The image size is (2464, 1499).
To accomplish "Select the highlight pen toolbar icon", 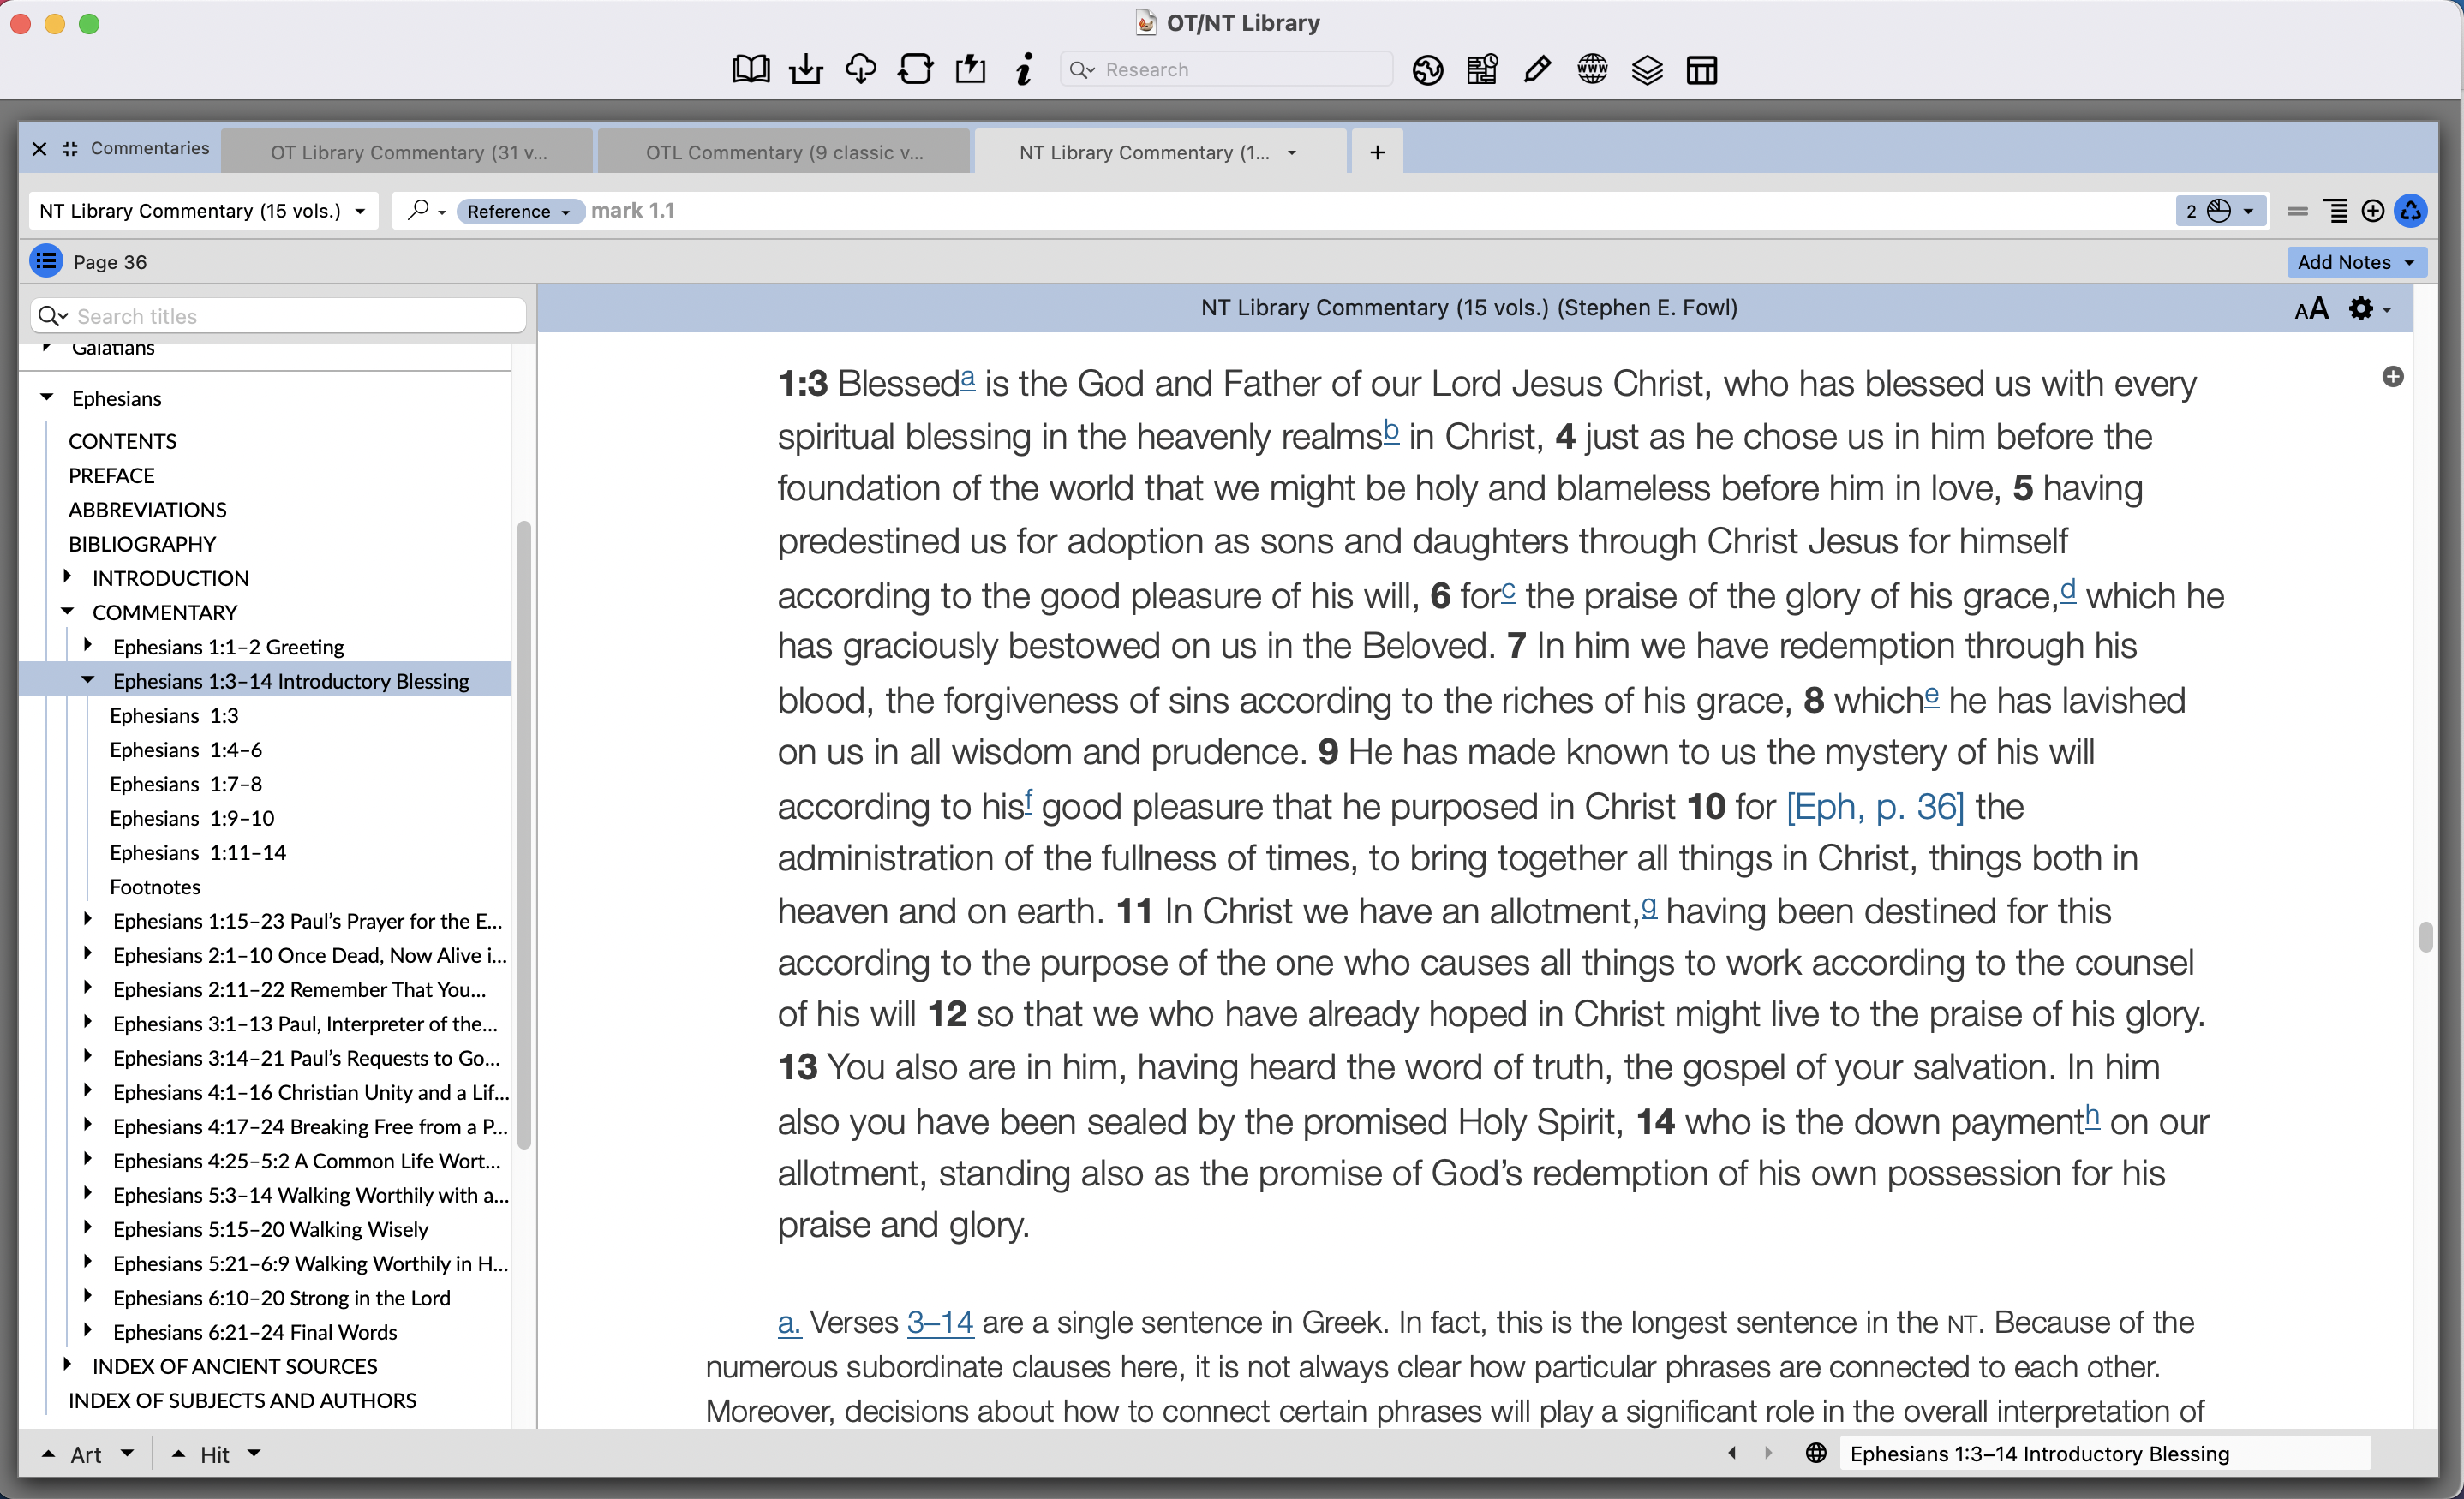I will click(1536, 69).
